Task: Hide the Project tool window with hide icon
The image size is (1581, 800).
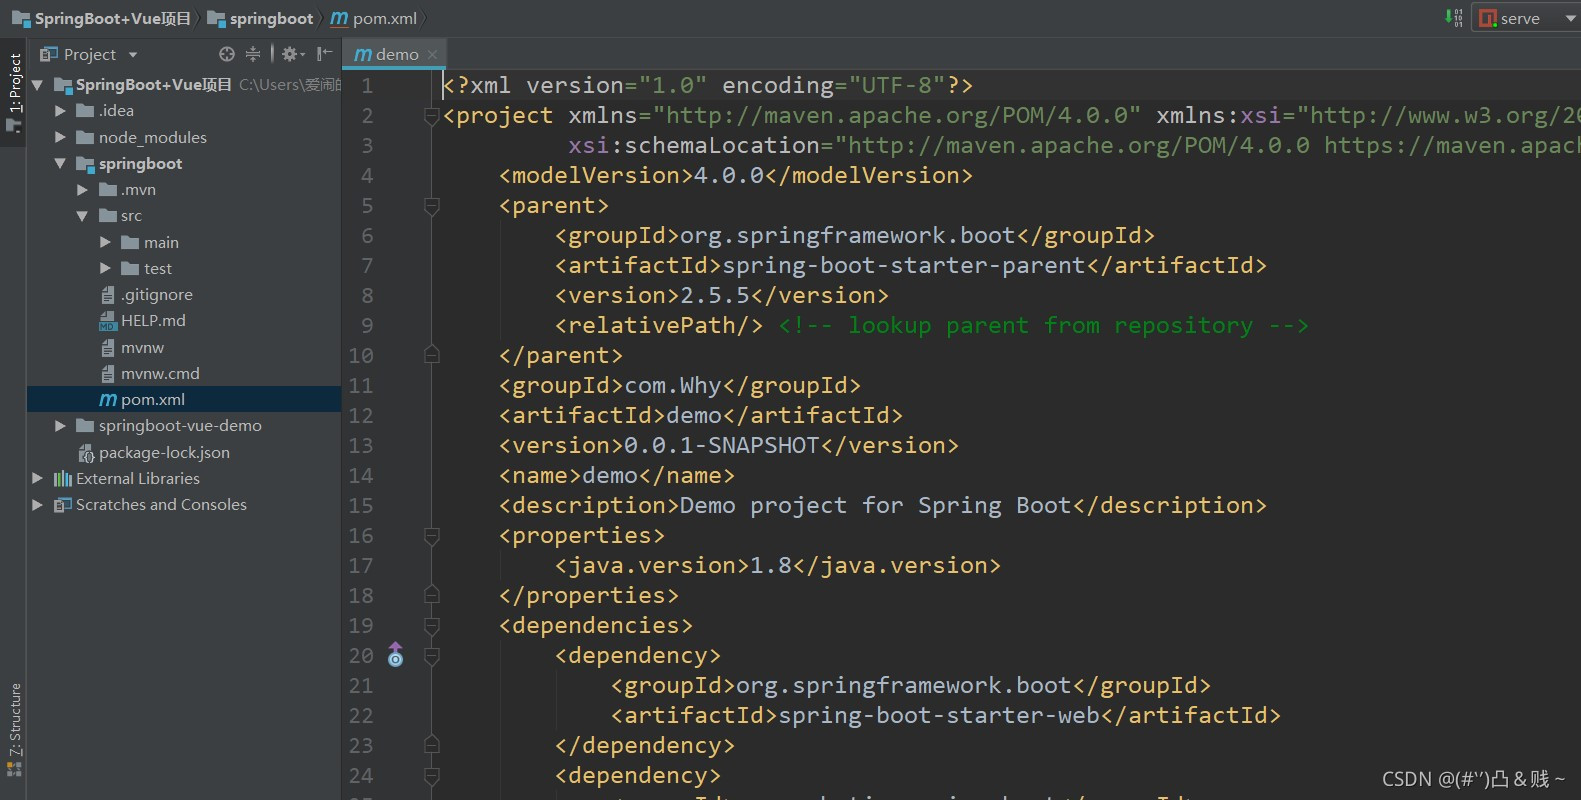Action: pos(324,54)
